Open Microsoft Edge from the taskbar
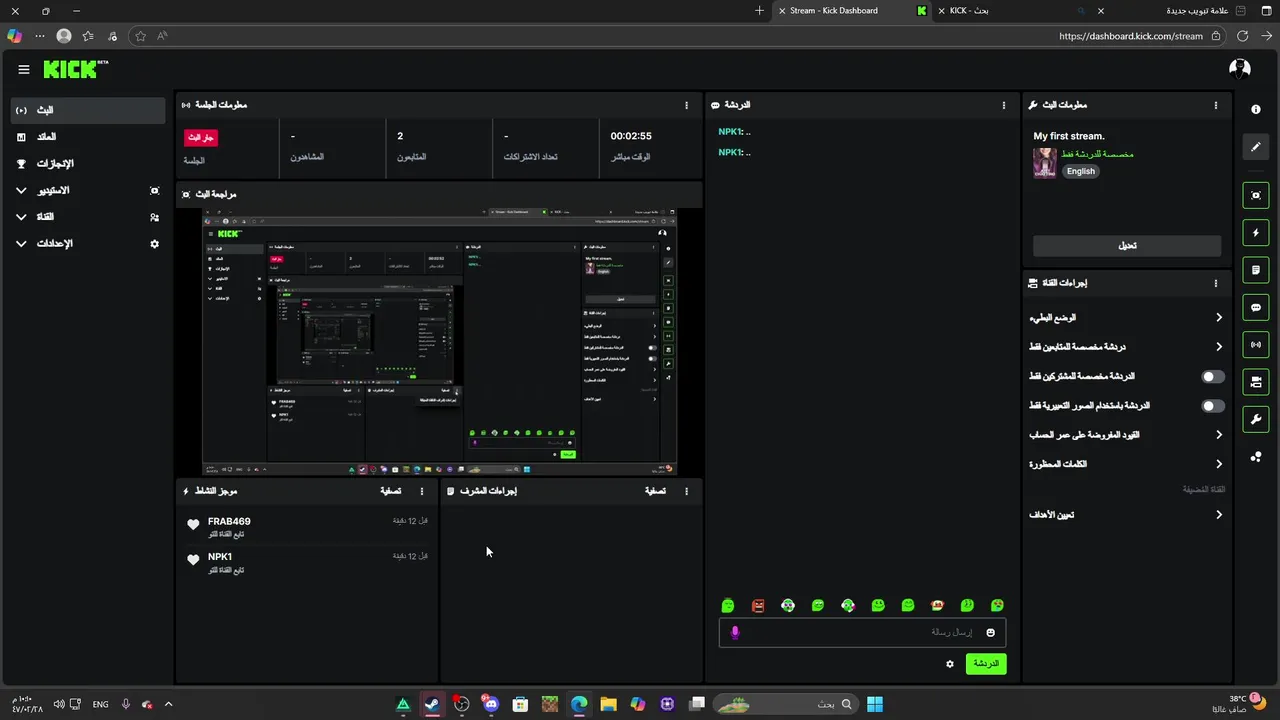The image size is (1280, 720). tap(579, 704)
